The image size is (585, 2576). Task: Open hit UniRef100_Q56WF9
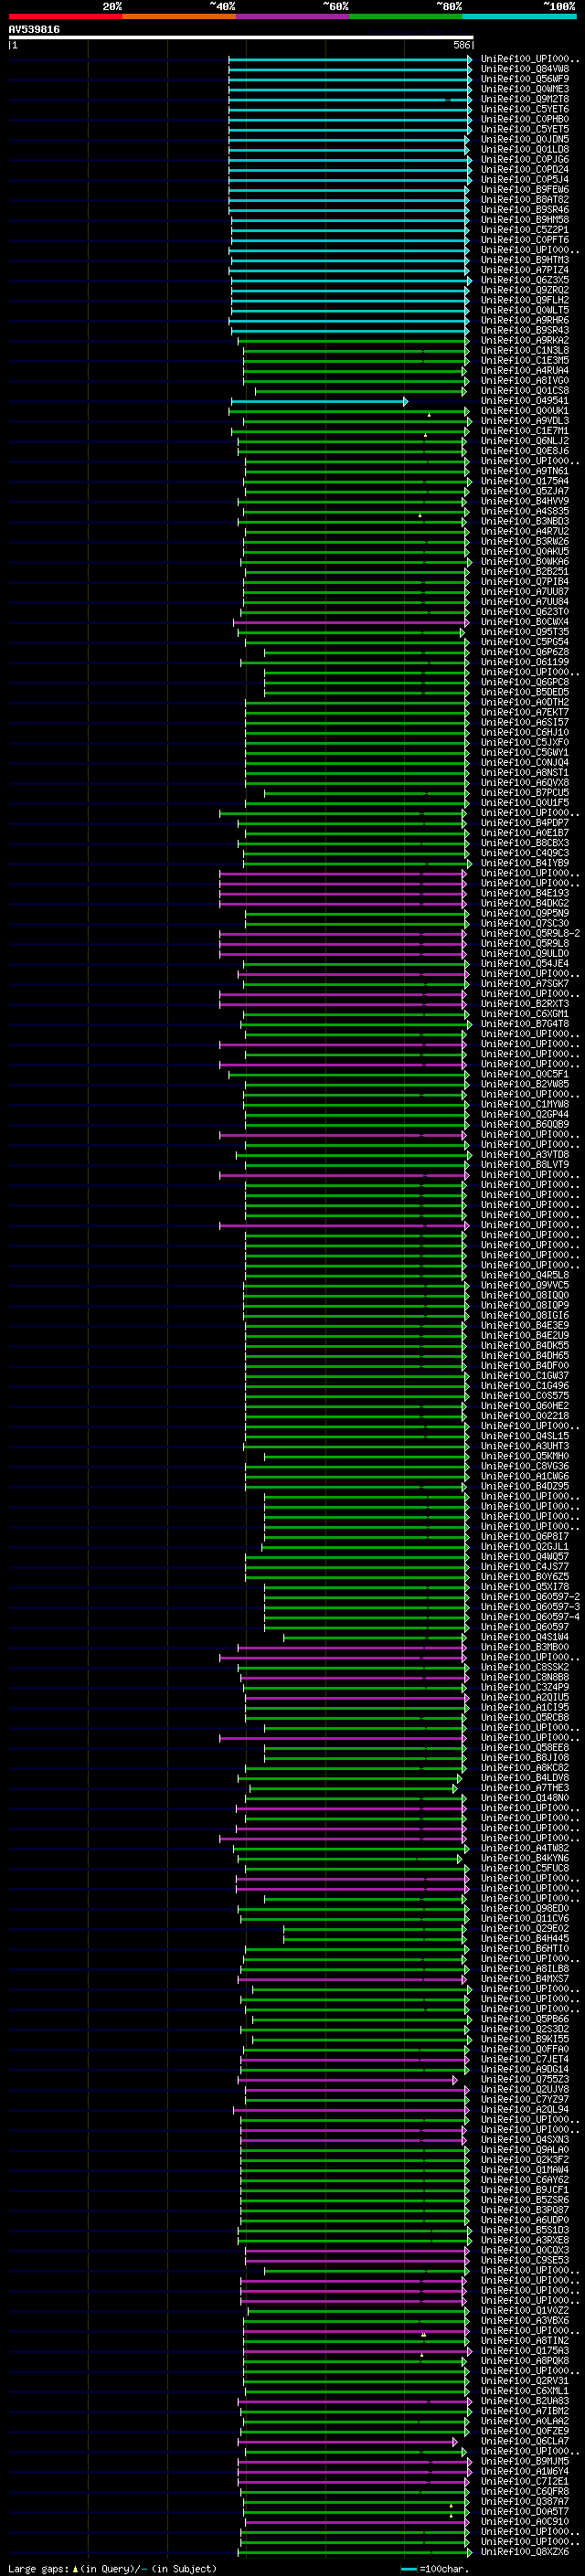click(525, 79)
